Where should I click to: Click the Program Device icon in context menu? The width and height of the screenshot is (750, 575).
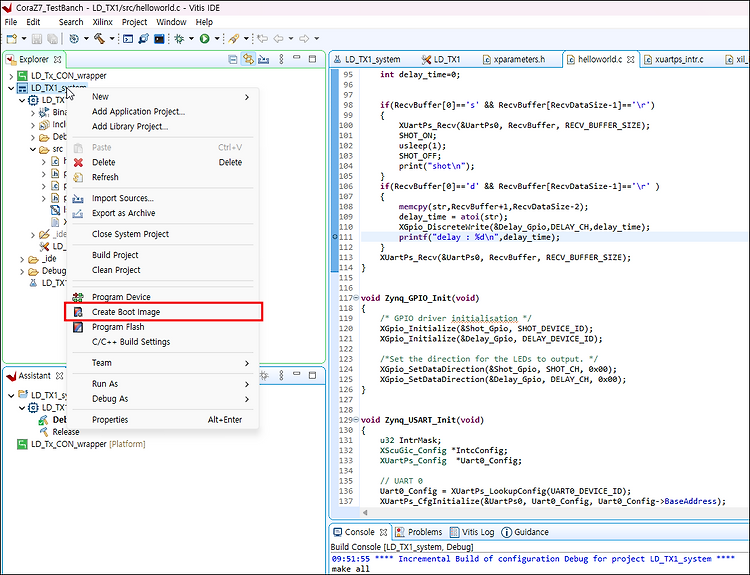click(x=78, y=297)
